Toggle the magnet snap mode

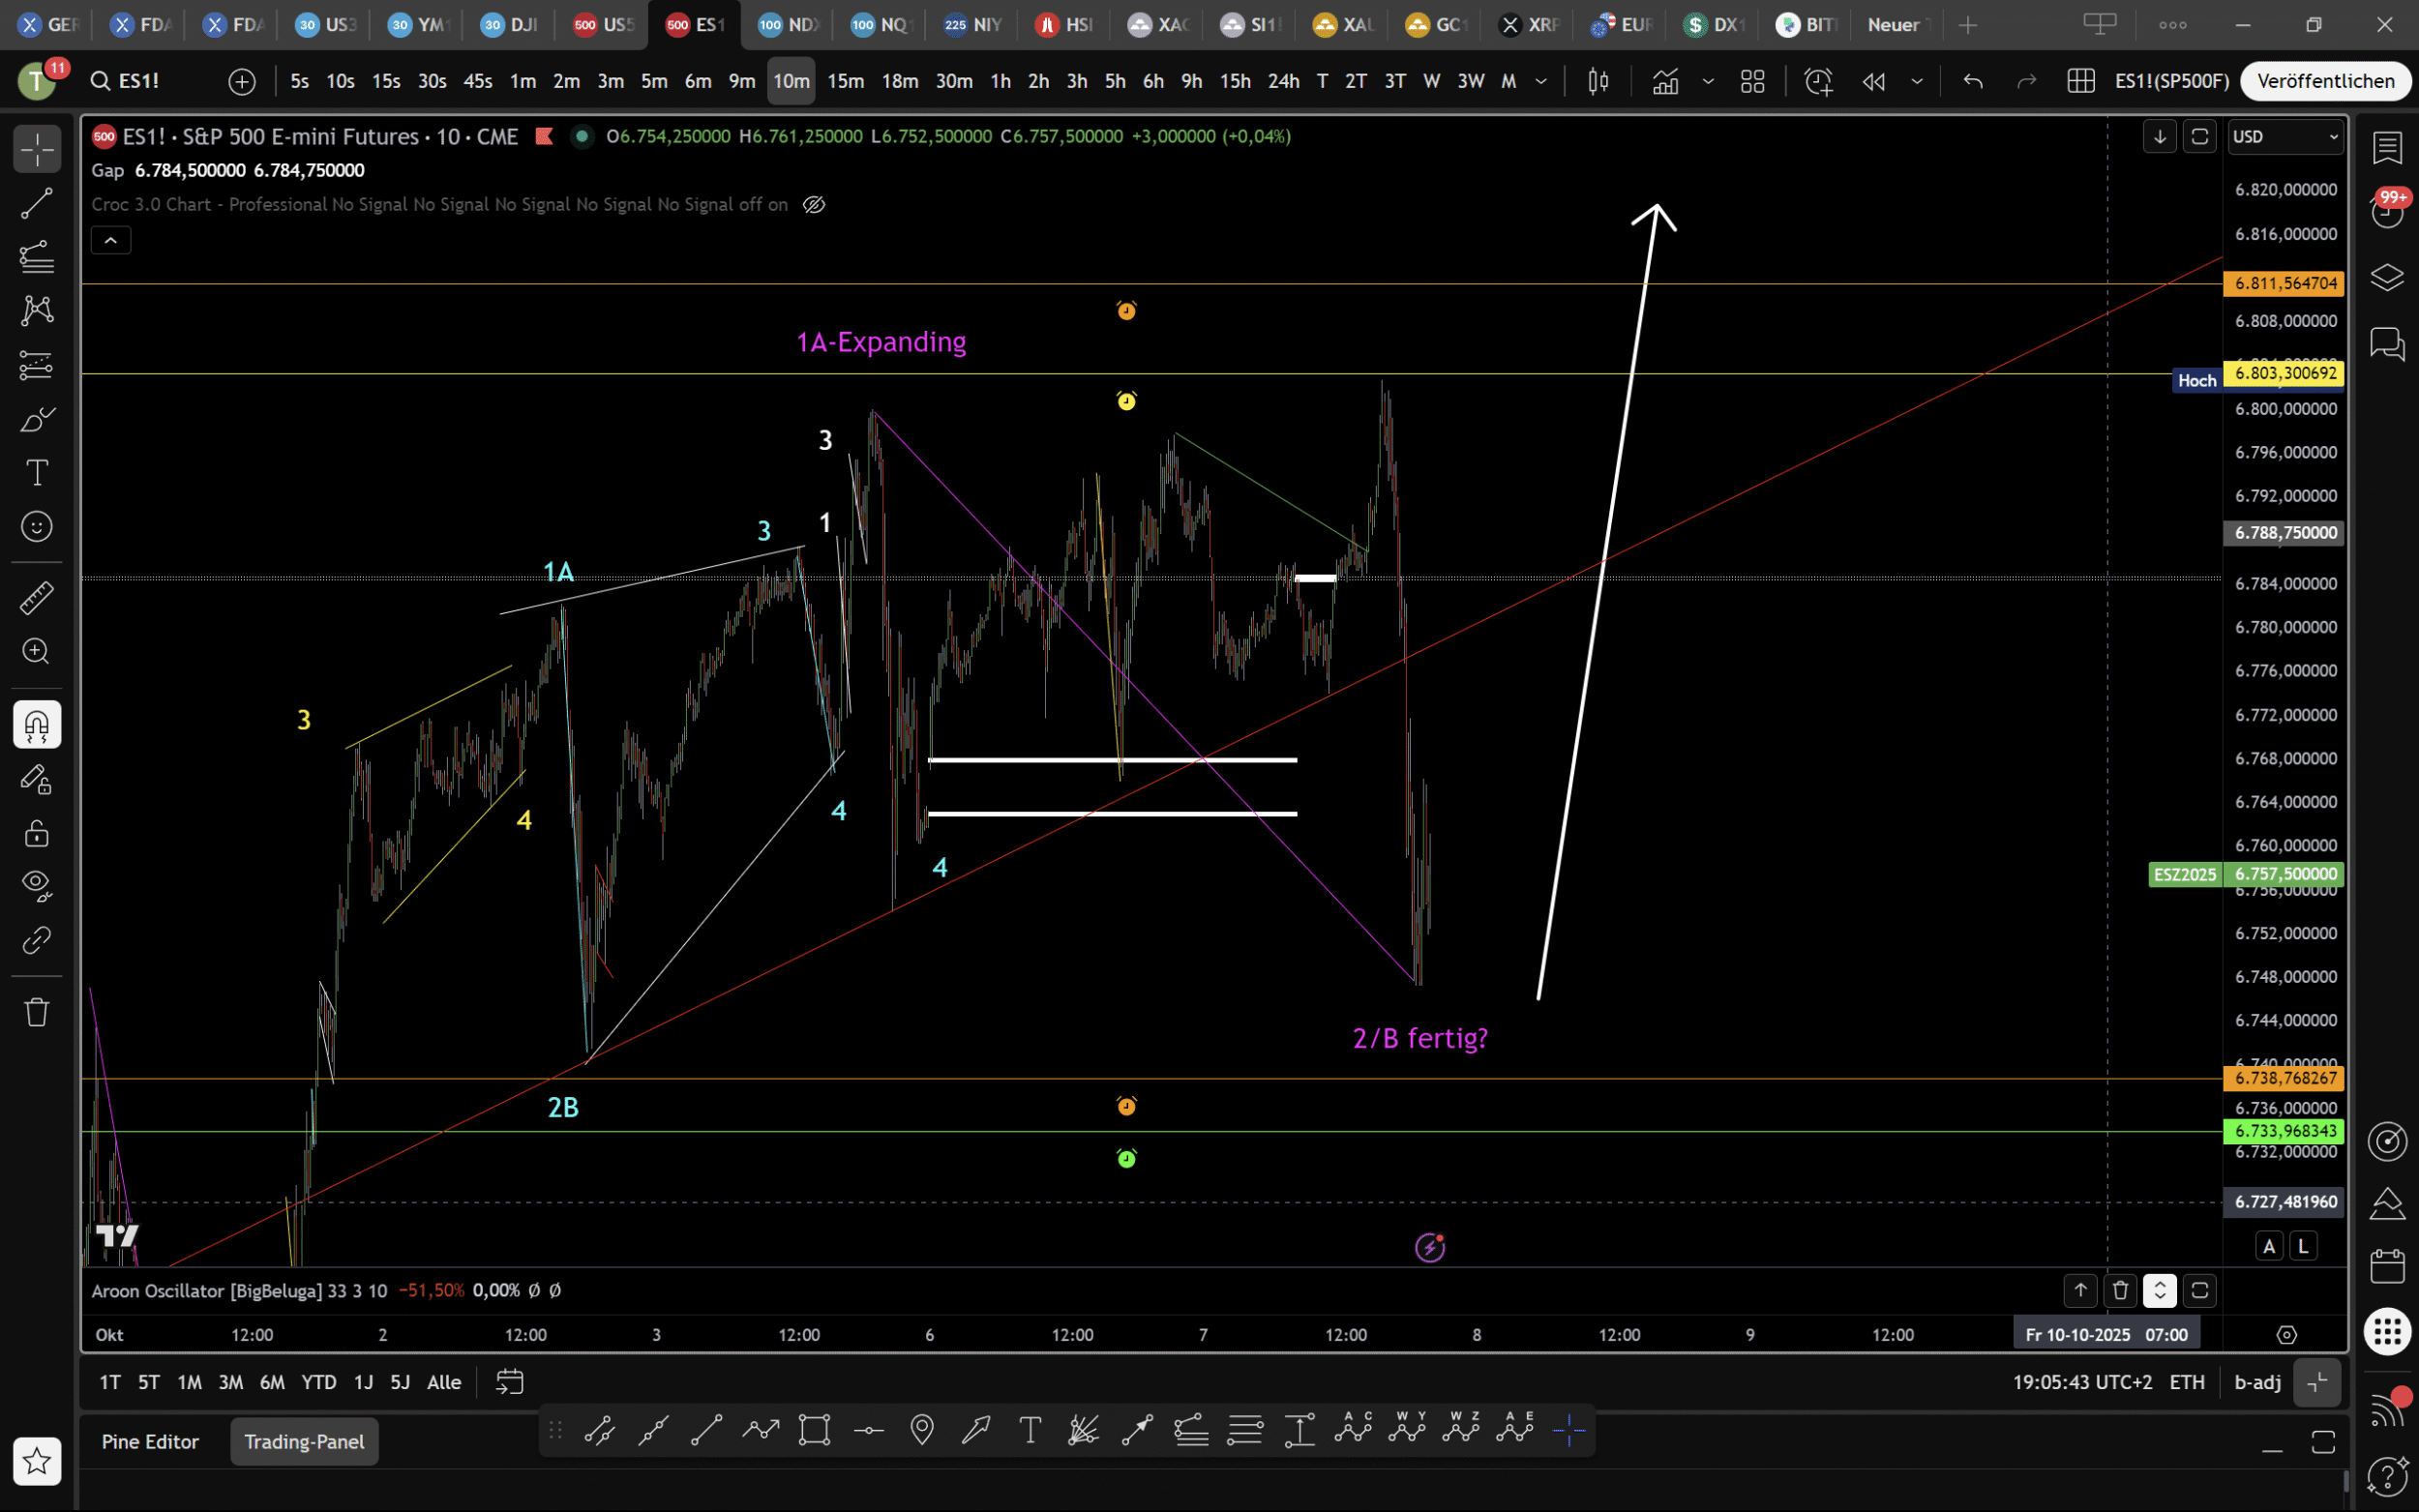37,725
